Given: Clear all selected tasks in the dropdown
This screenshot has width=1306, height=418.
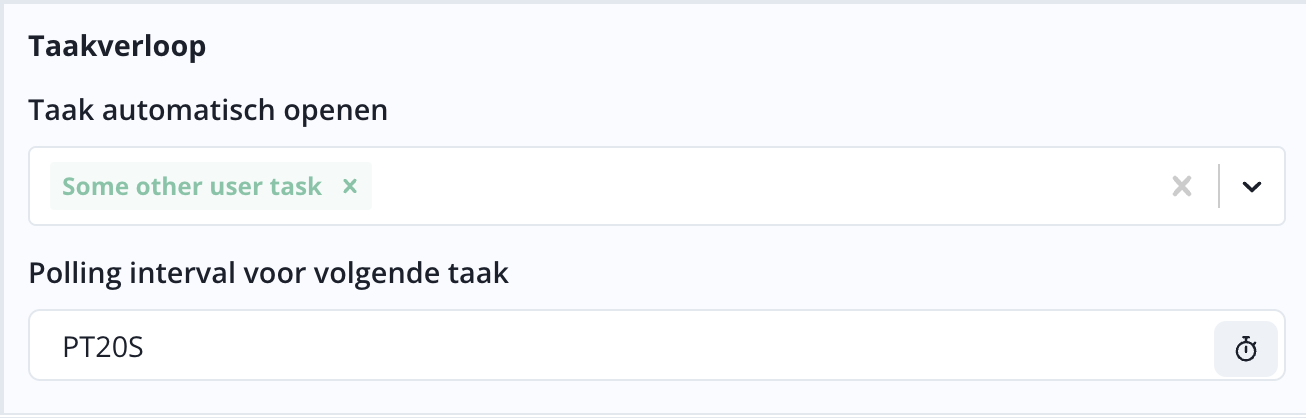Looking at the screenshot, I should [1182, 186].
